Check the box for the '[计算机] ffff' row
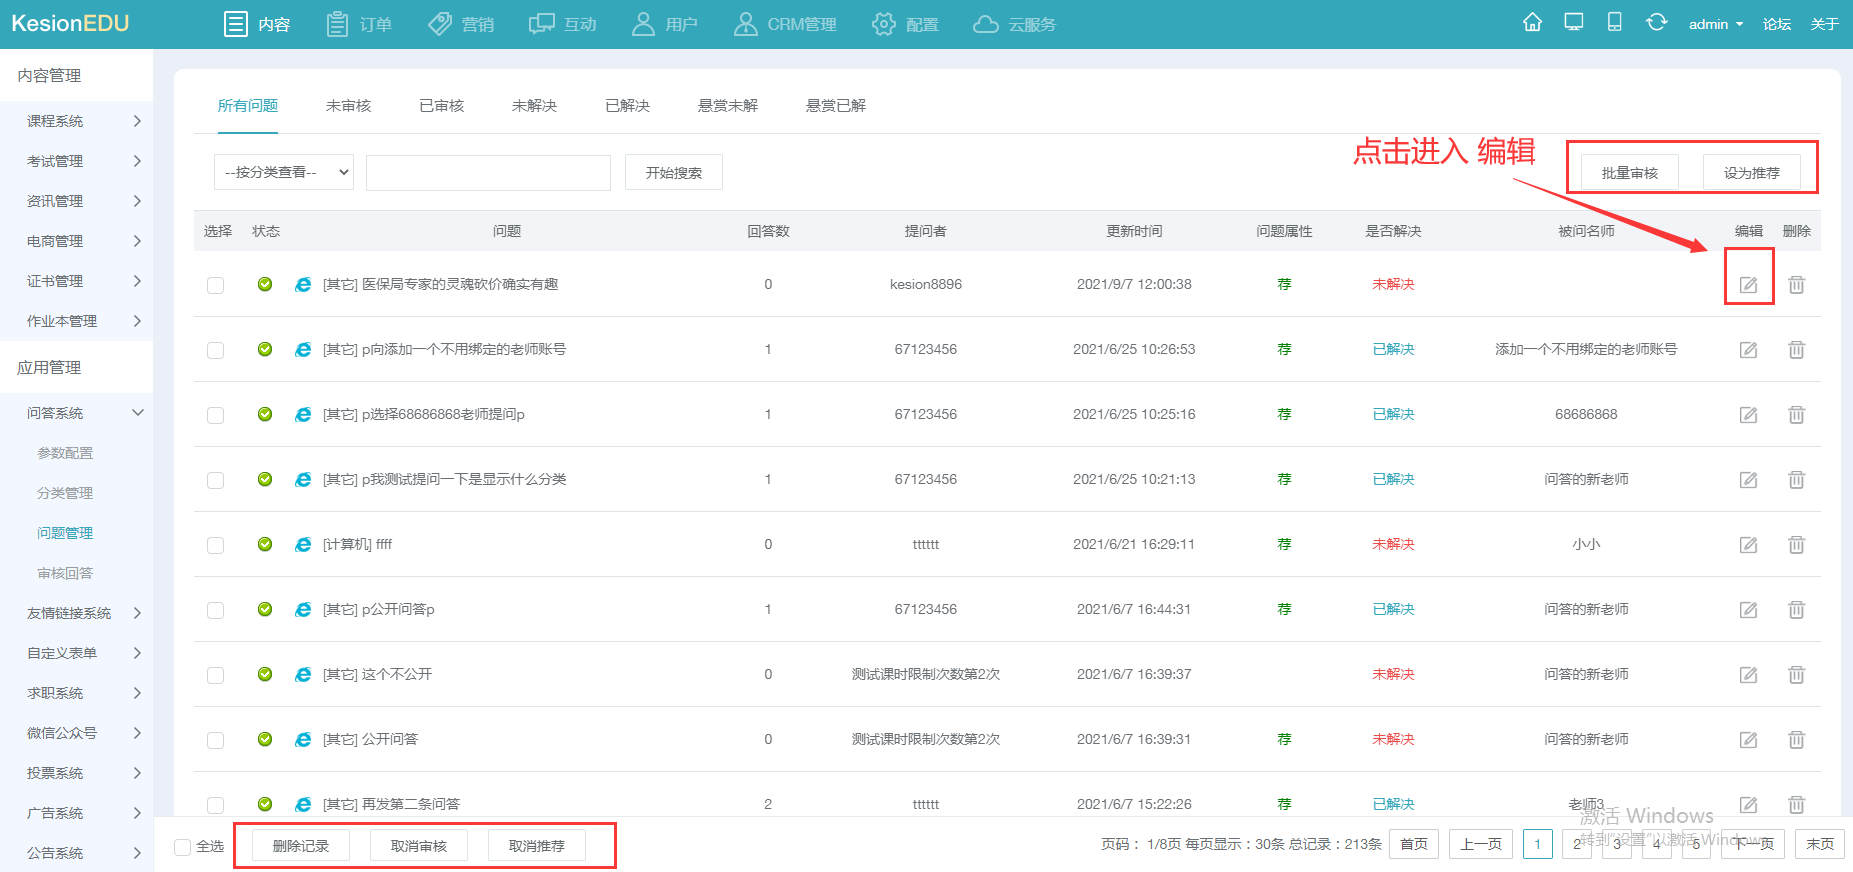 pos(215,545)
